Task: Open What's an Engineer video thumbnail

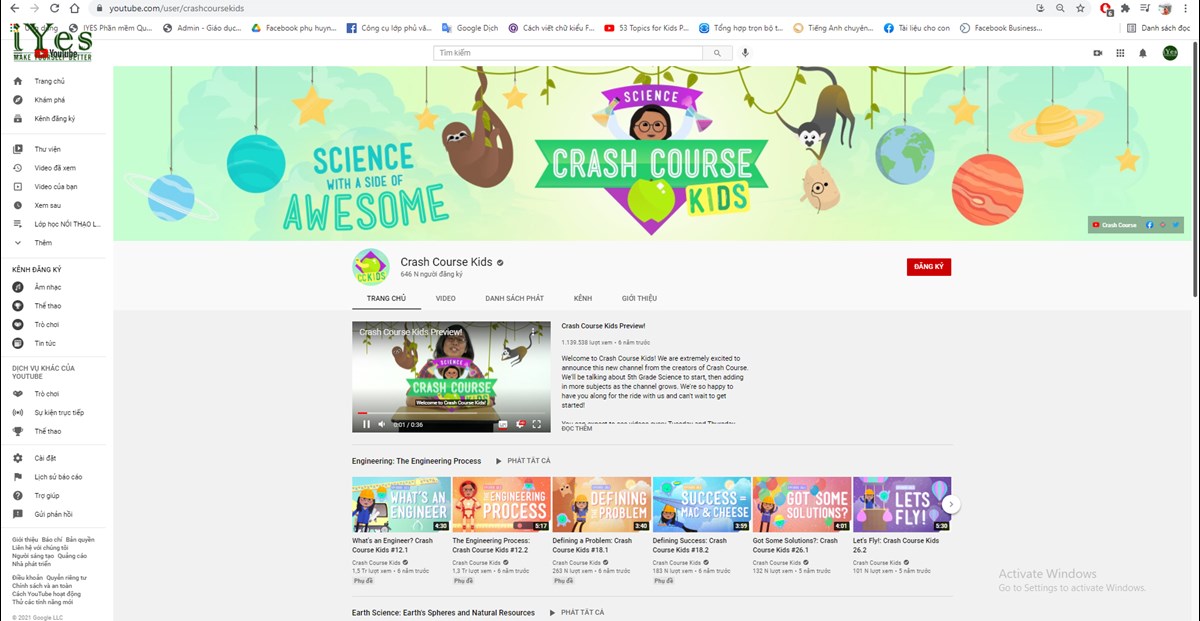Action: [401, 504]
